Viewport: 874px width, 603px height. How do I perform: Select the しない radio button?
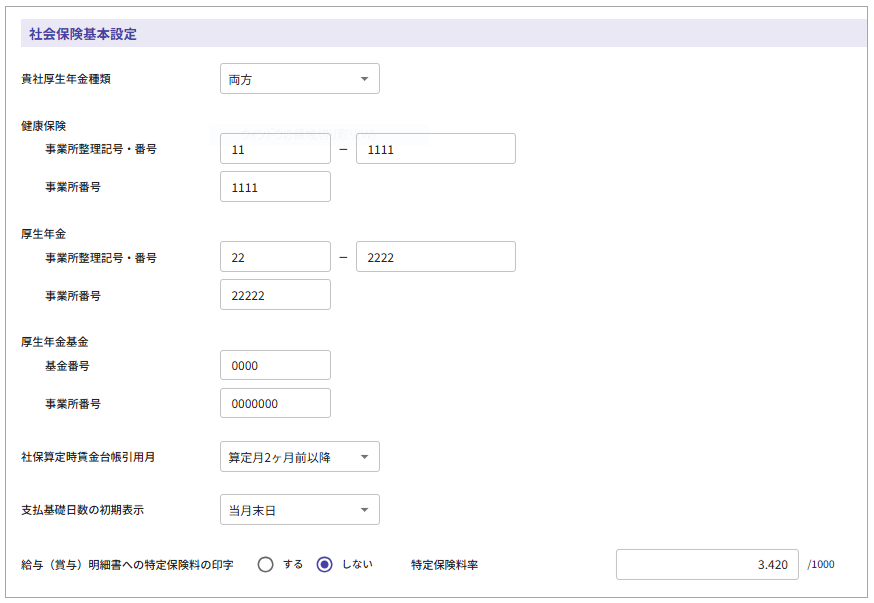point(324,564)
